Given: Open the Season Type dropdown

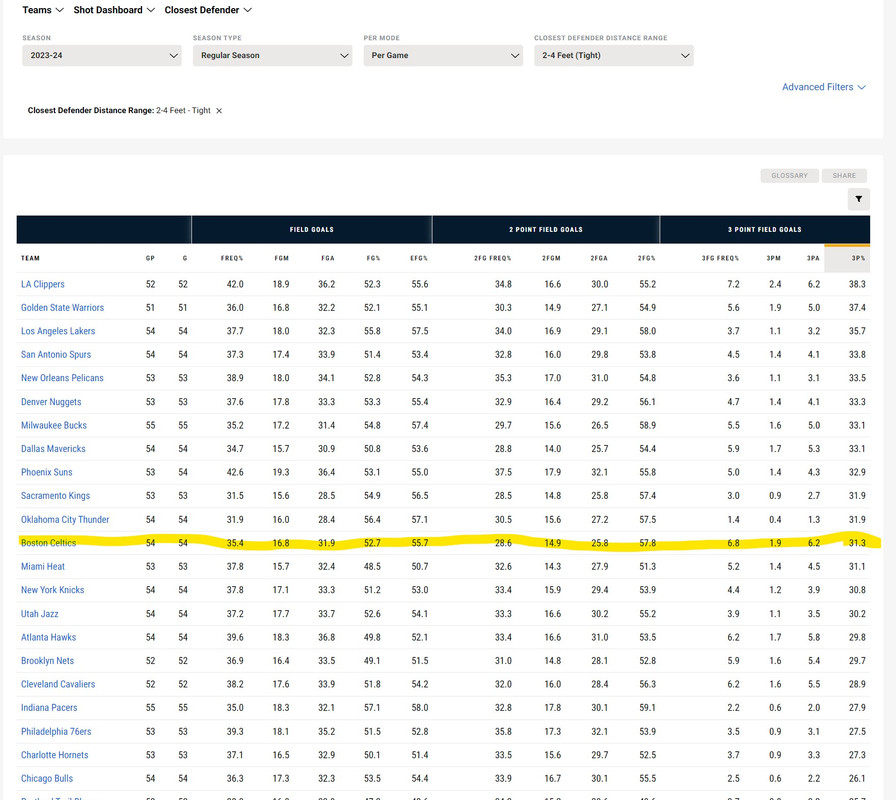Looking at the screenshot, I should [x=272, y=55].
